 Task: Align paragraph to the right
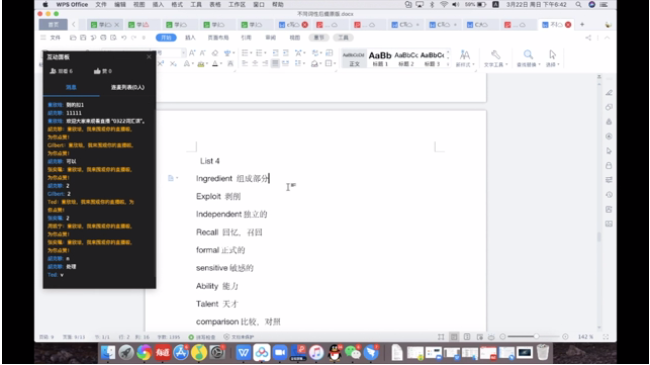click(265, 63)
